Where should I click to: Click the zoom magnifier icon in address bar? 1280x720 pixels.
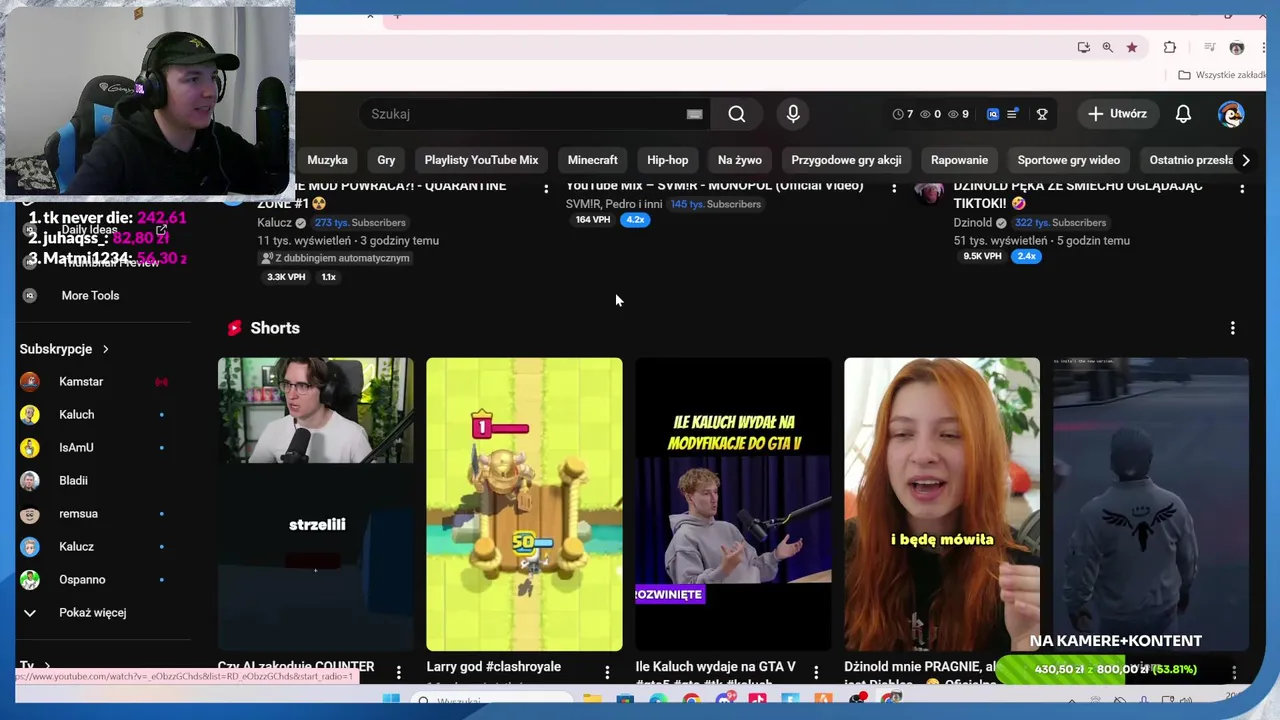[1107, 47]
